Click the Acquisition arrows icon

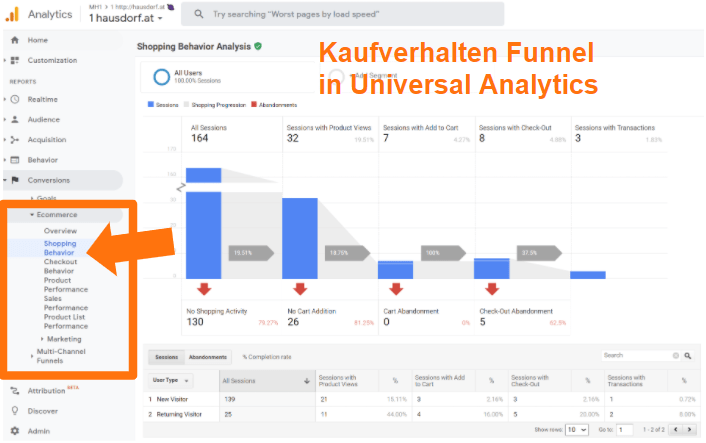coord(15,140)
